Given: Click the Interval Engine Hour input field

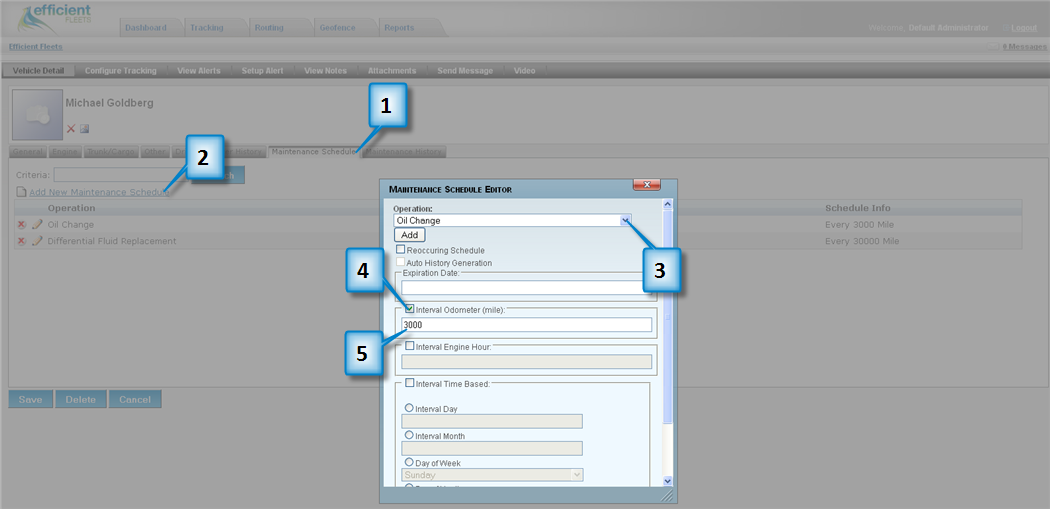Looking at the screenshot, I should click(x=526, y=362).
